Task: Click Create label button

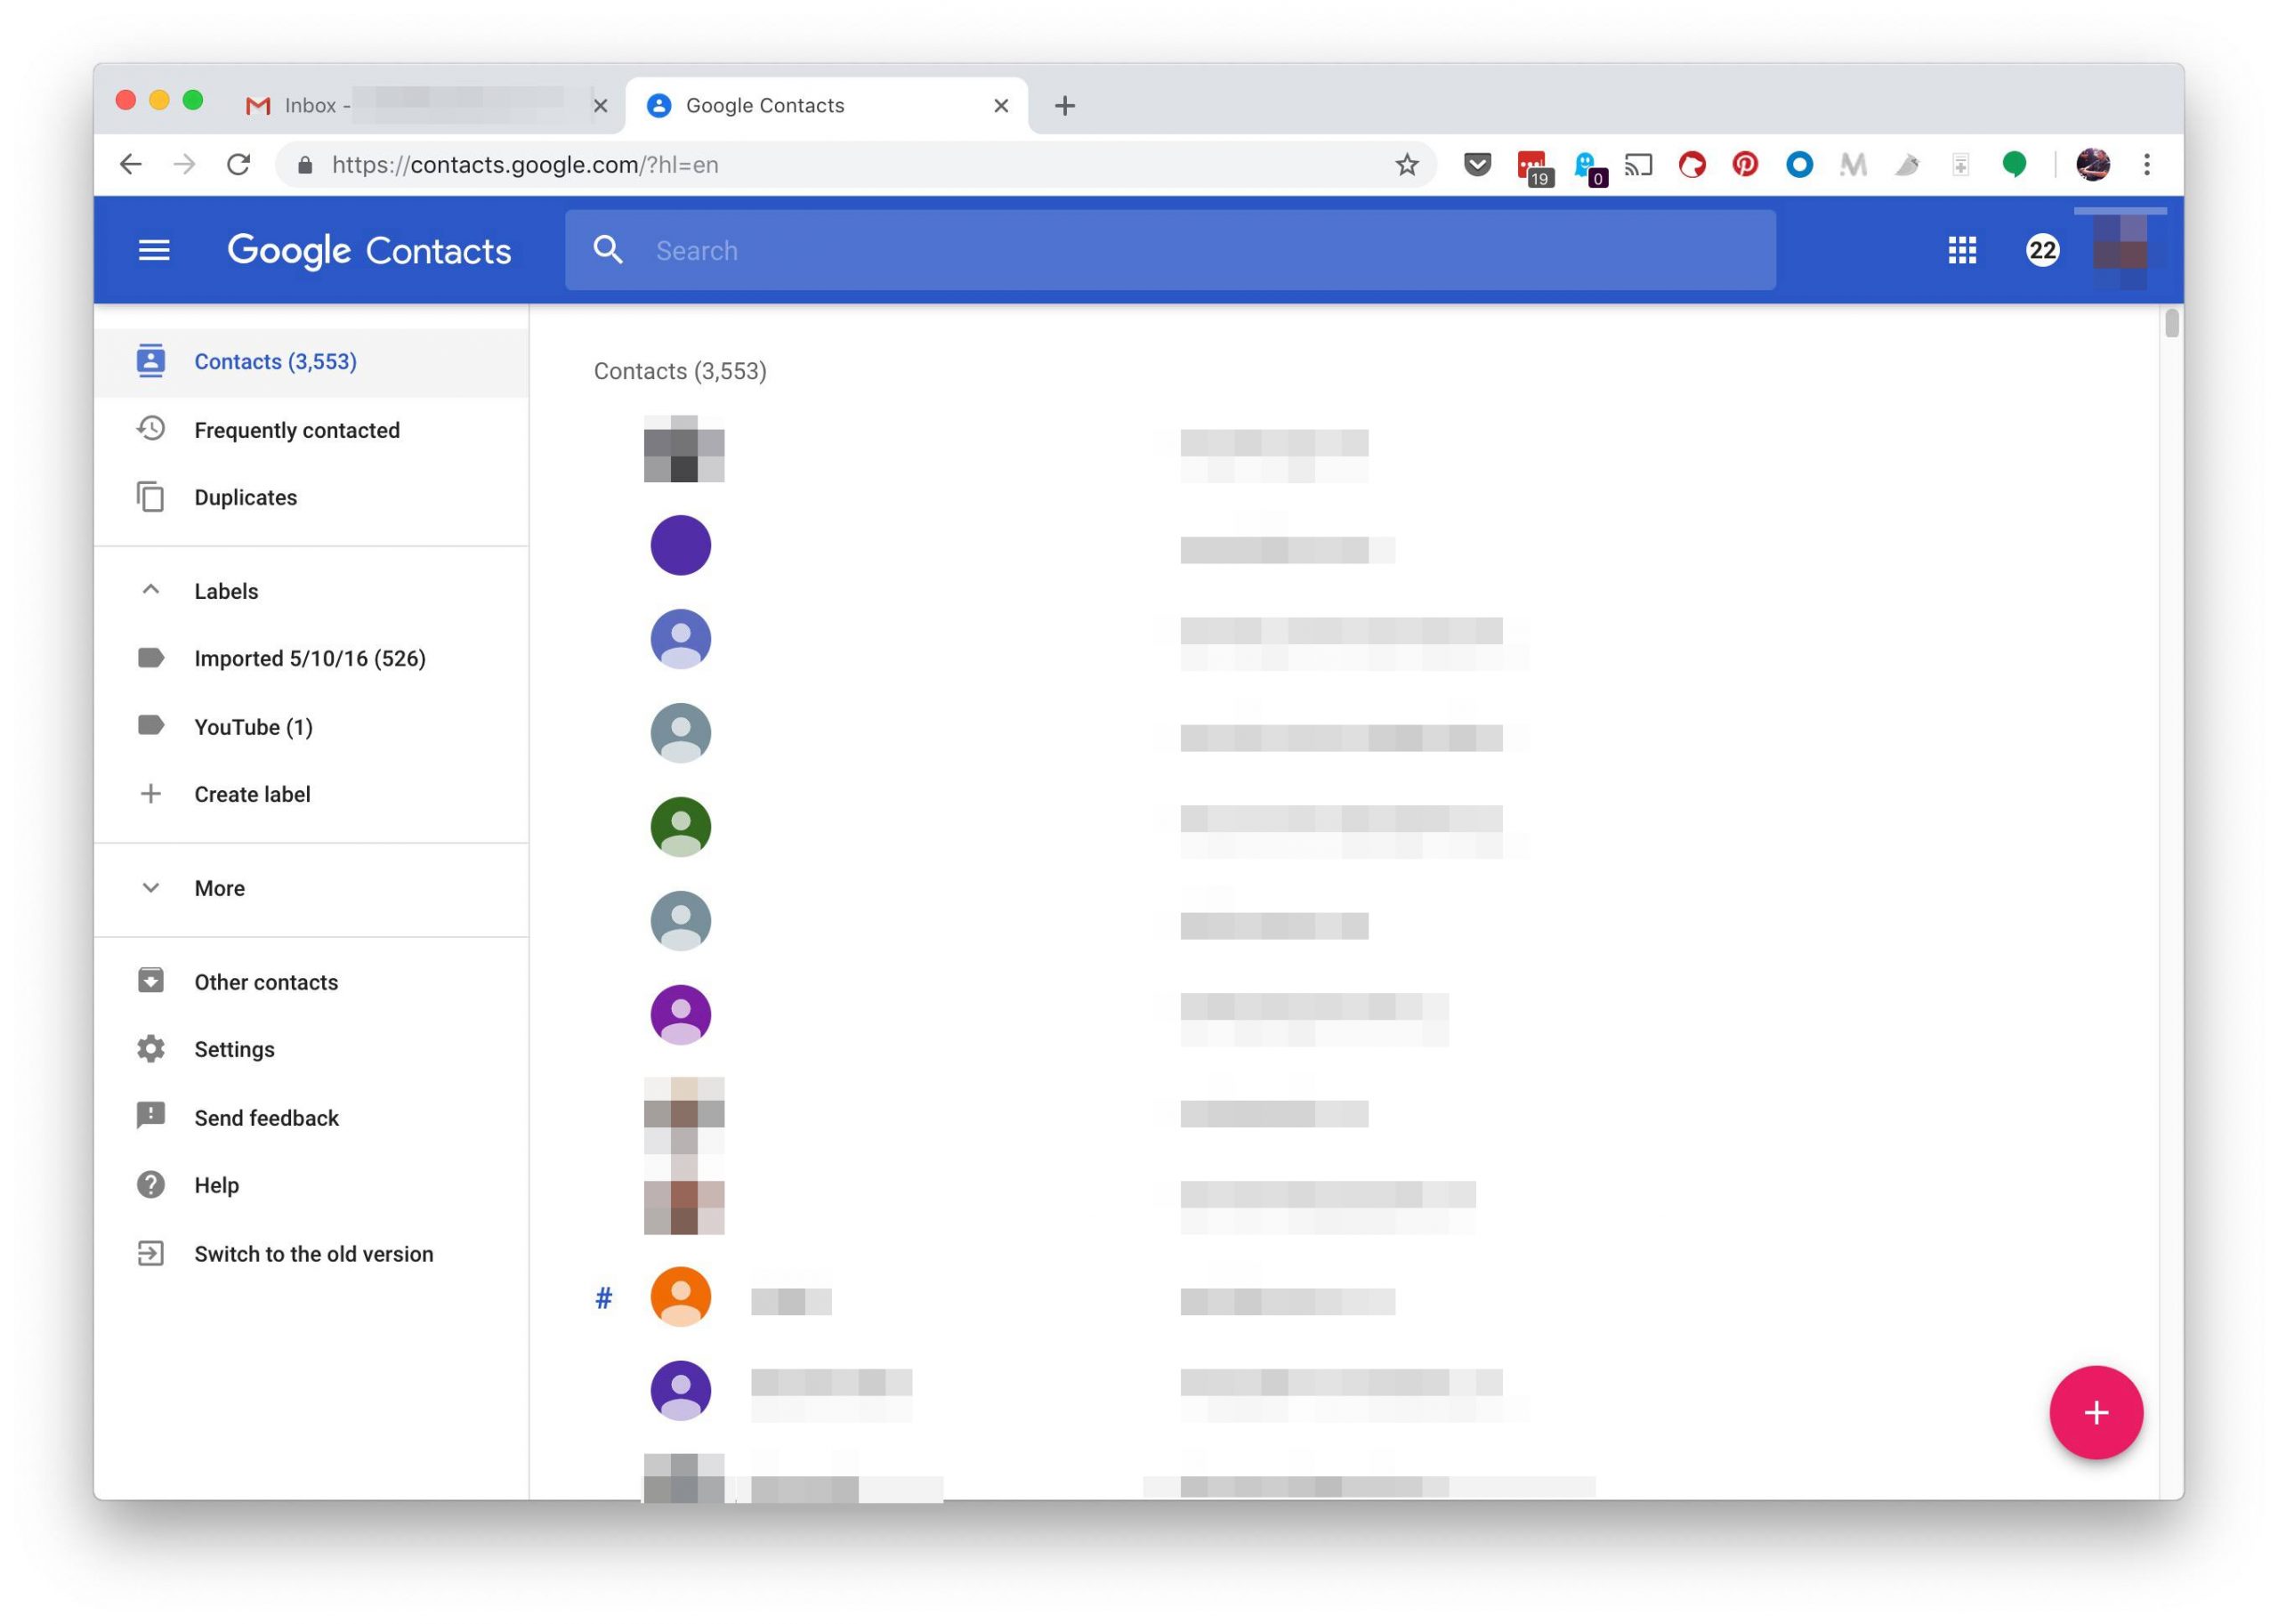Action: [251, 795]
